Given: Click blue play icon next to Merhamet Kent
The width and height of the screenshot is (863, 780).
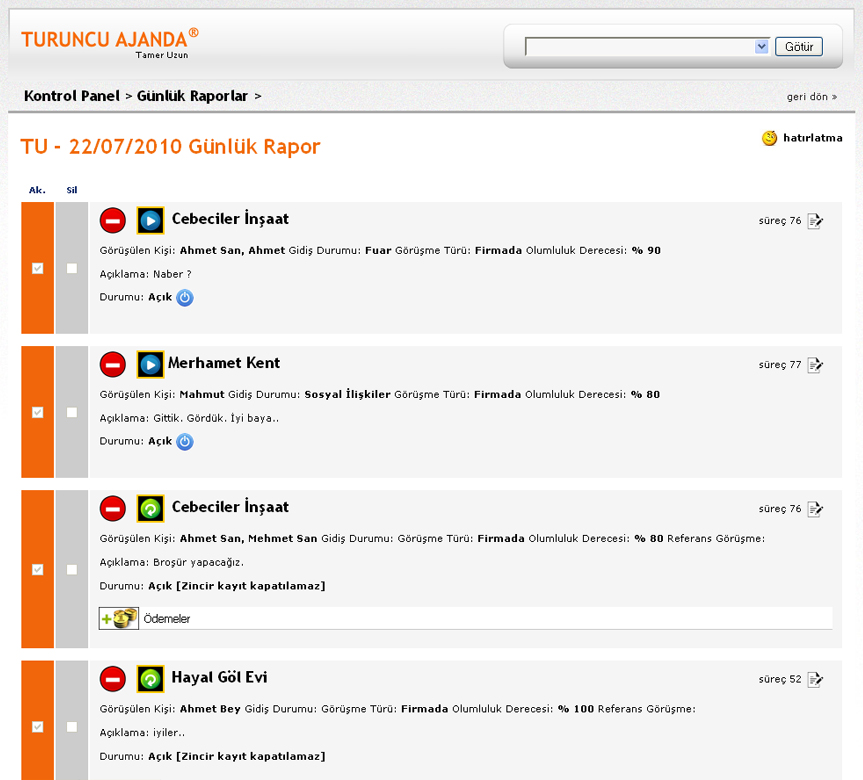Looking at the screenshot, I should click(x=150, y=364).
